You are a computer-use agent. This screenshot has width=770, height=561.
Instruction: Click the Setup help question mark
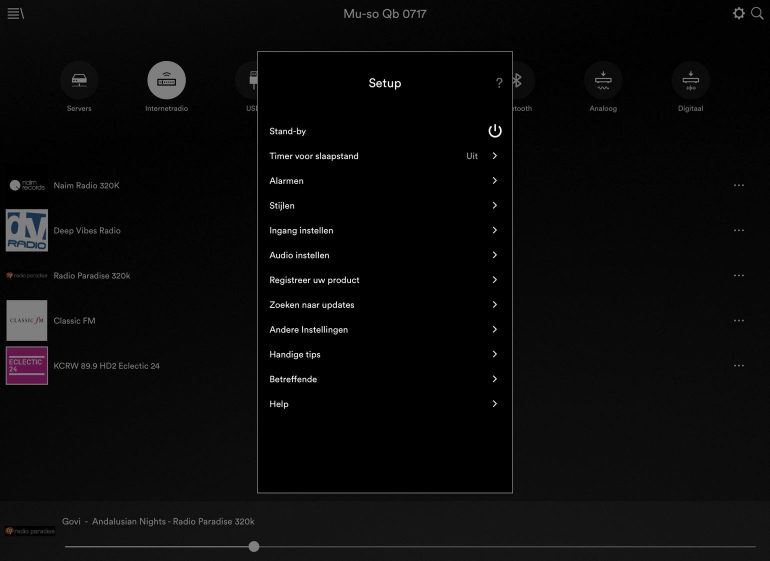pos(499,83)
